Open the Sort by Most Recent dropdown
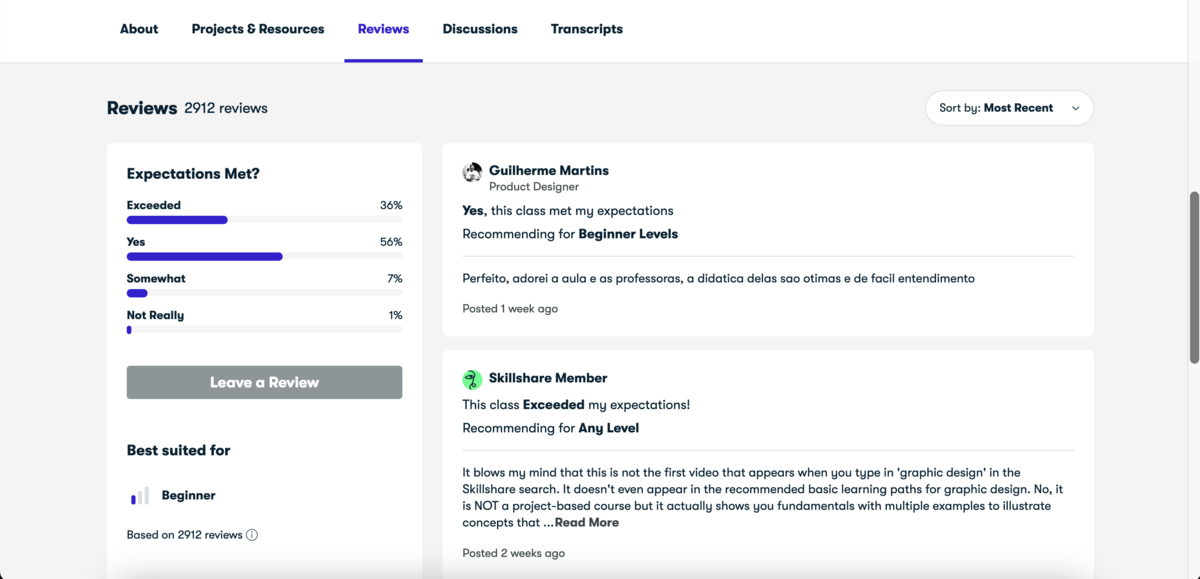1200x579 pixels. coord(1009,108)
